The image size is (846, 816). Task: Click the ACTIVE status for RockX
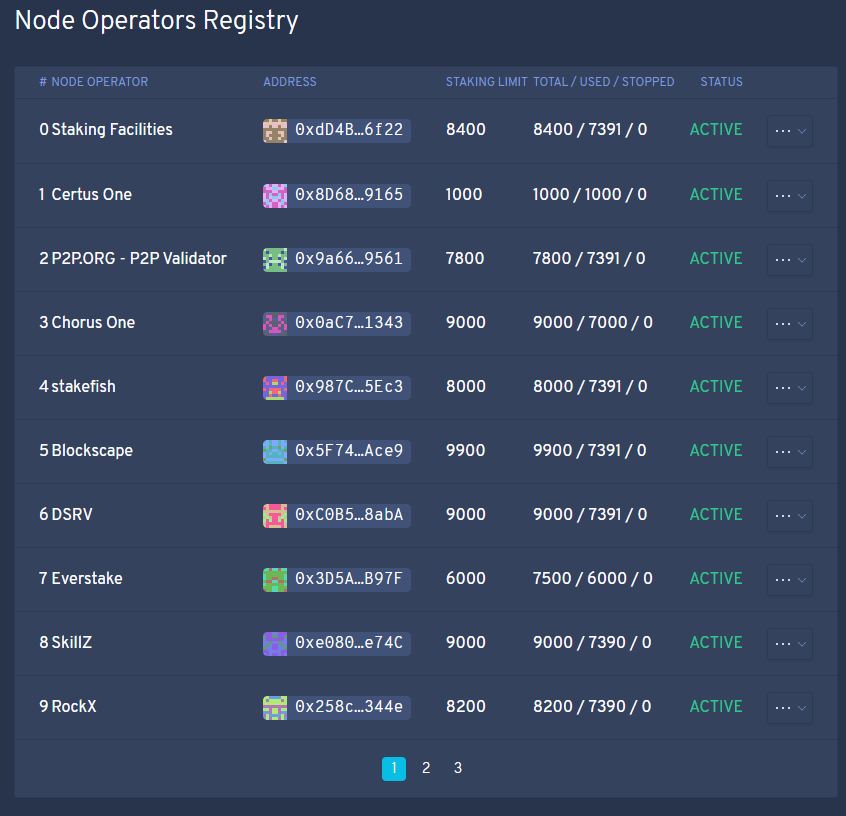tap(716, 706)
